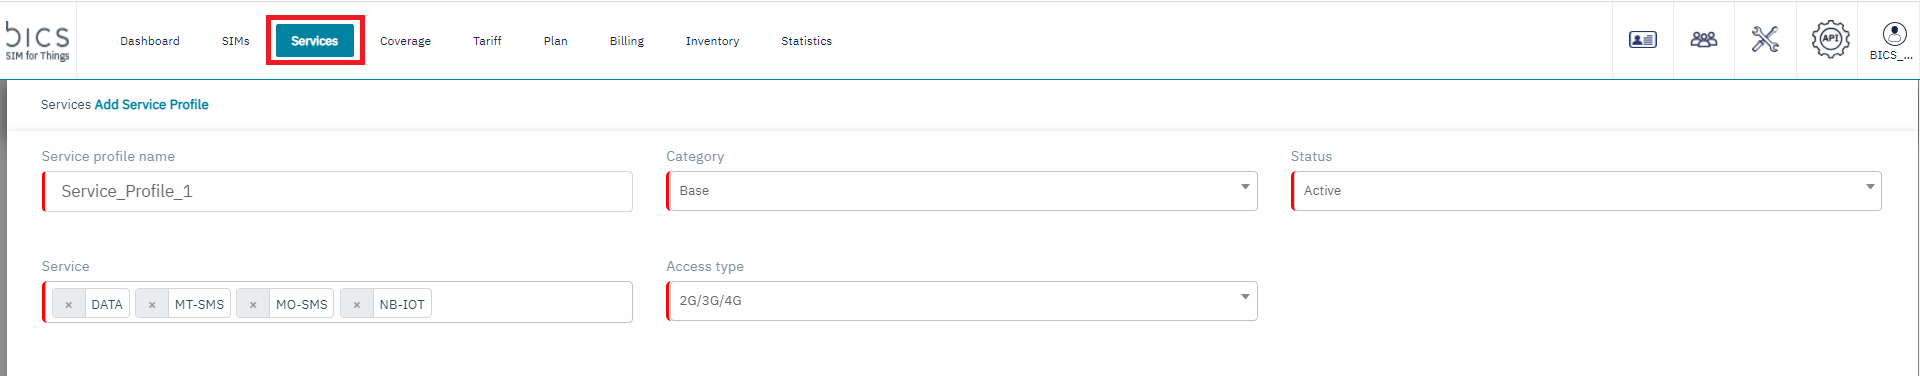1920x376 pixels.
Task: Open the Billing menu item
Action: 627,41
